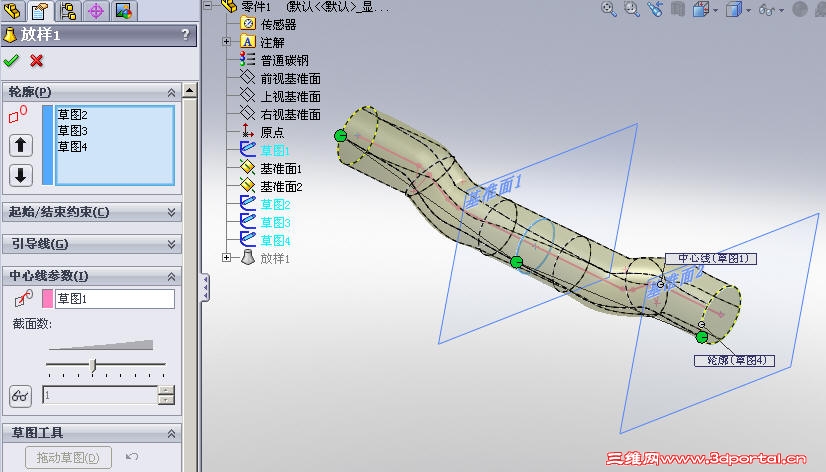The height and width of the screenshot is (472, 826).
Task: Click the Zoom to Fit icon
Action: tap(609, 9)
